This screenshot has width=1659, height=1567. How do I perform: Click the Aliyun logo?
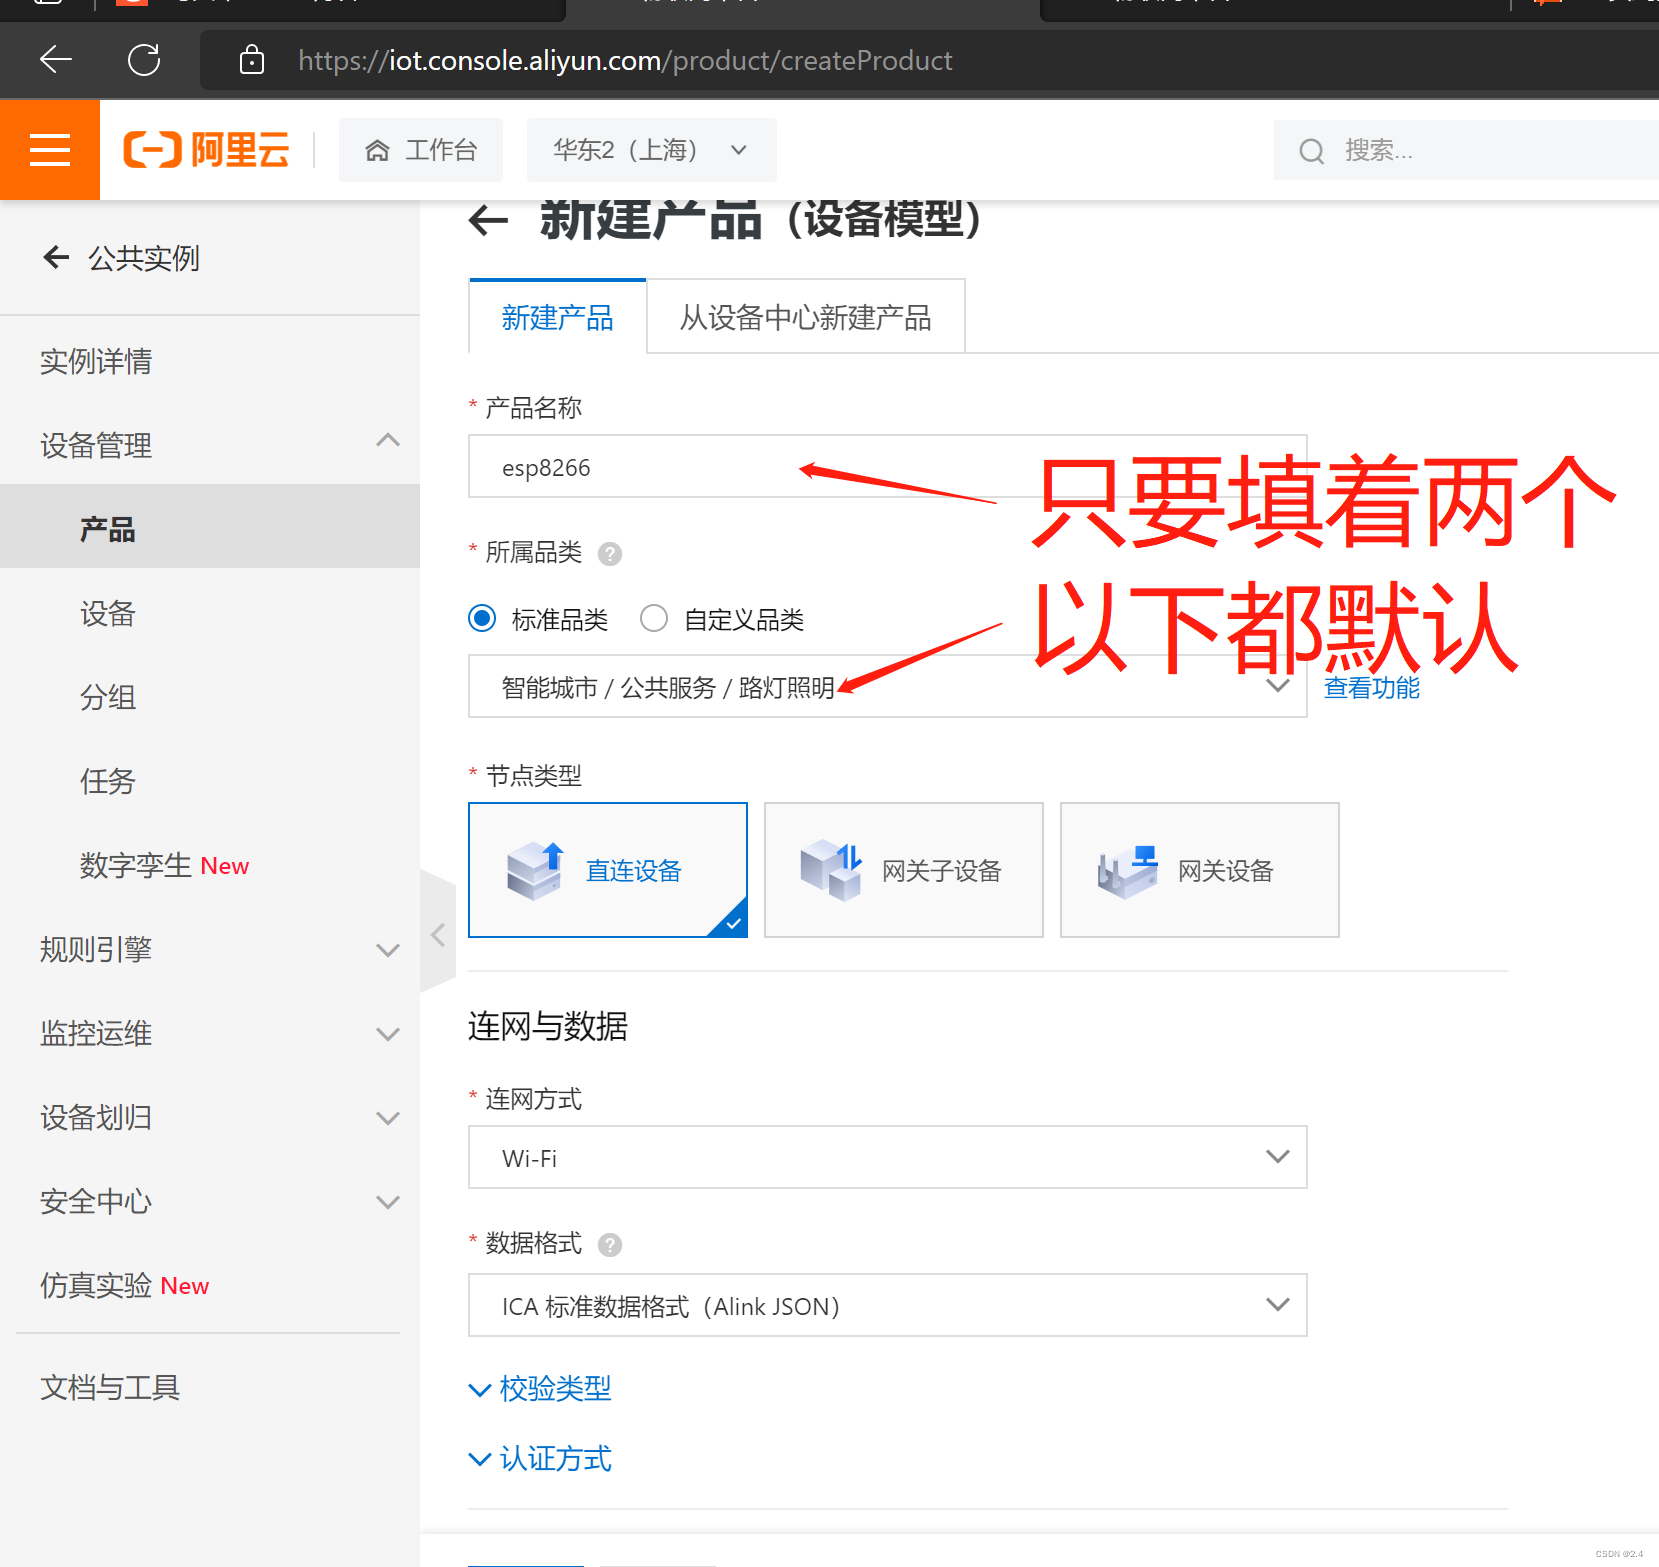pos(205,149)
